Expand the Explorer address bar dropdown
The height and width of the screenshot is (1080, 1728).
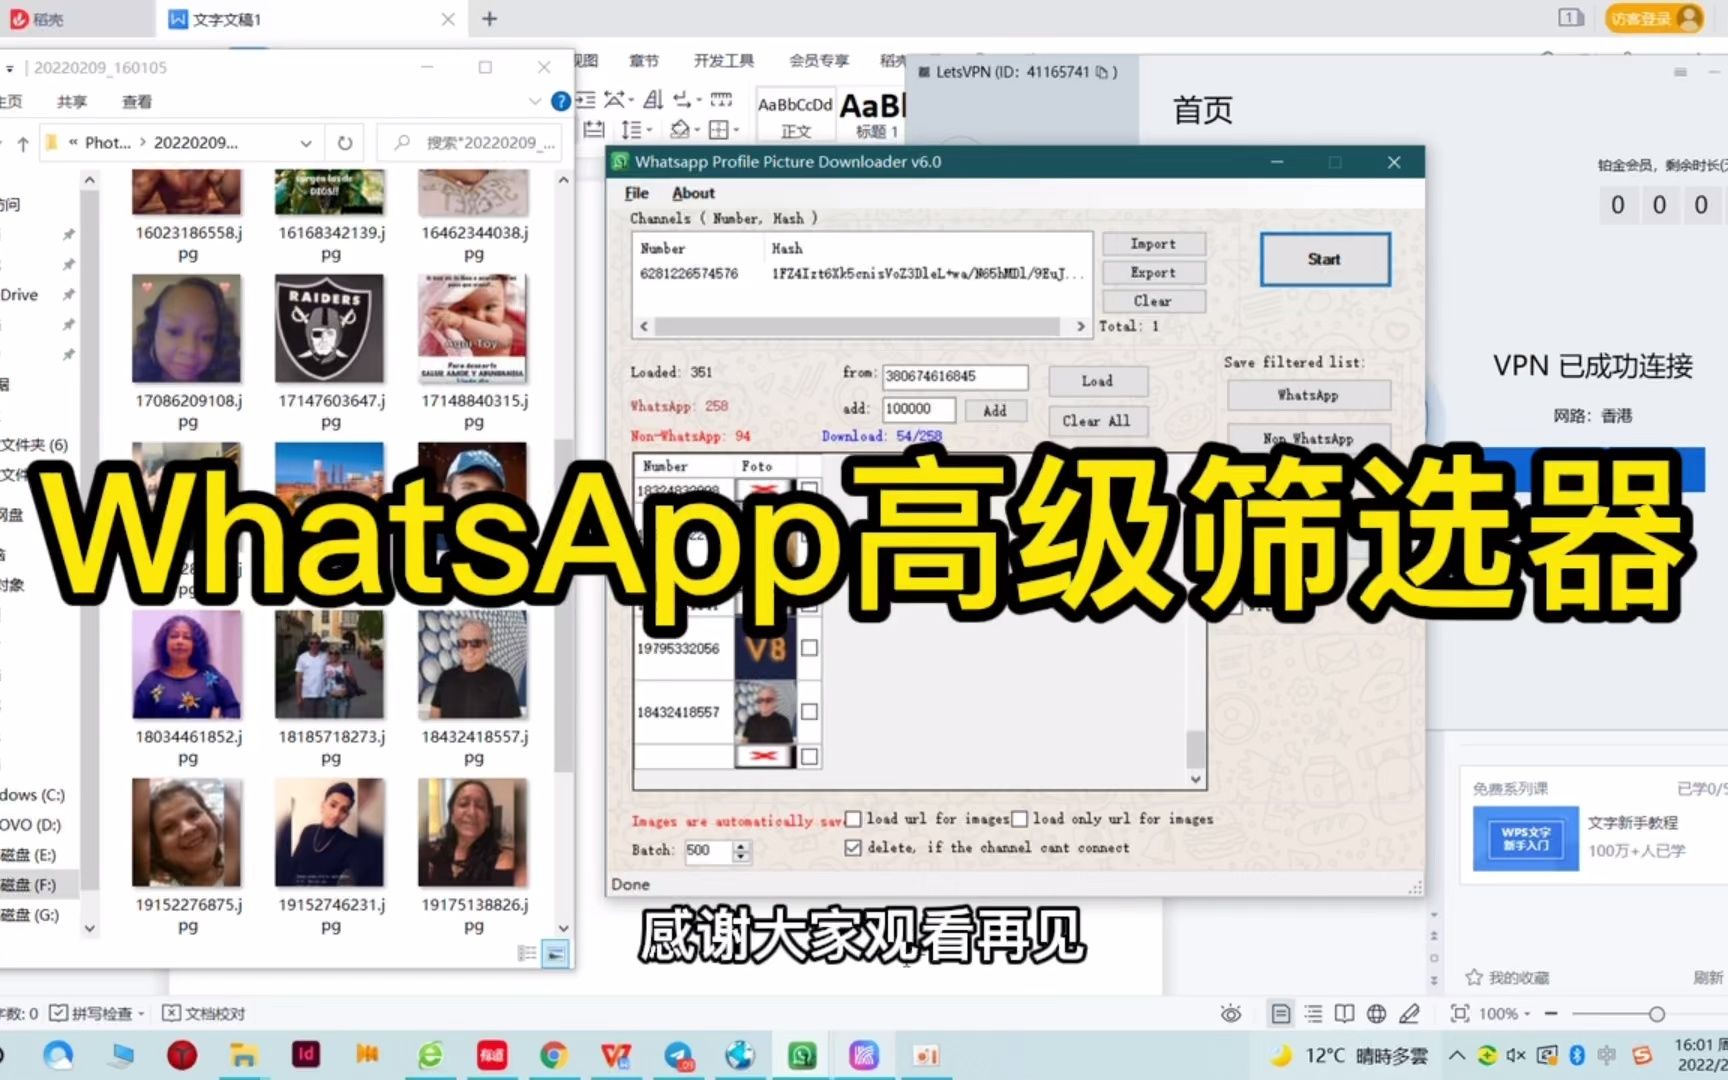click(x=306, y=143)
